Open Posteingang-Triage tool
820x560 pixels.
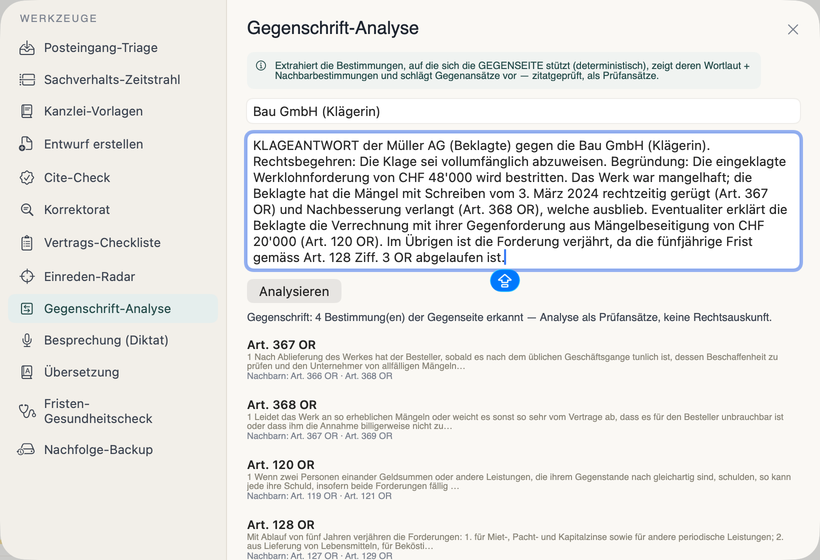[113, 48]
